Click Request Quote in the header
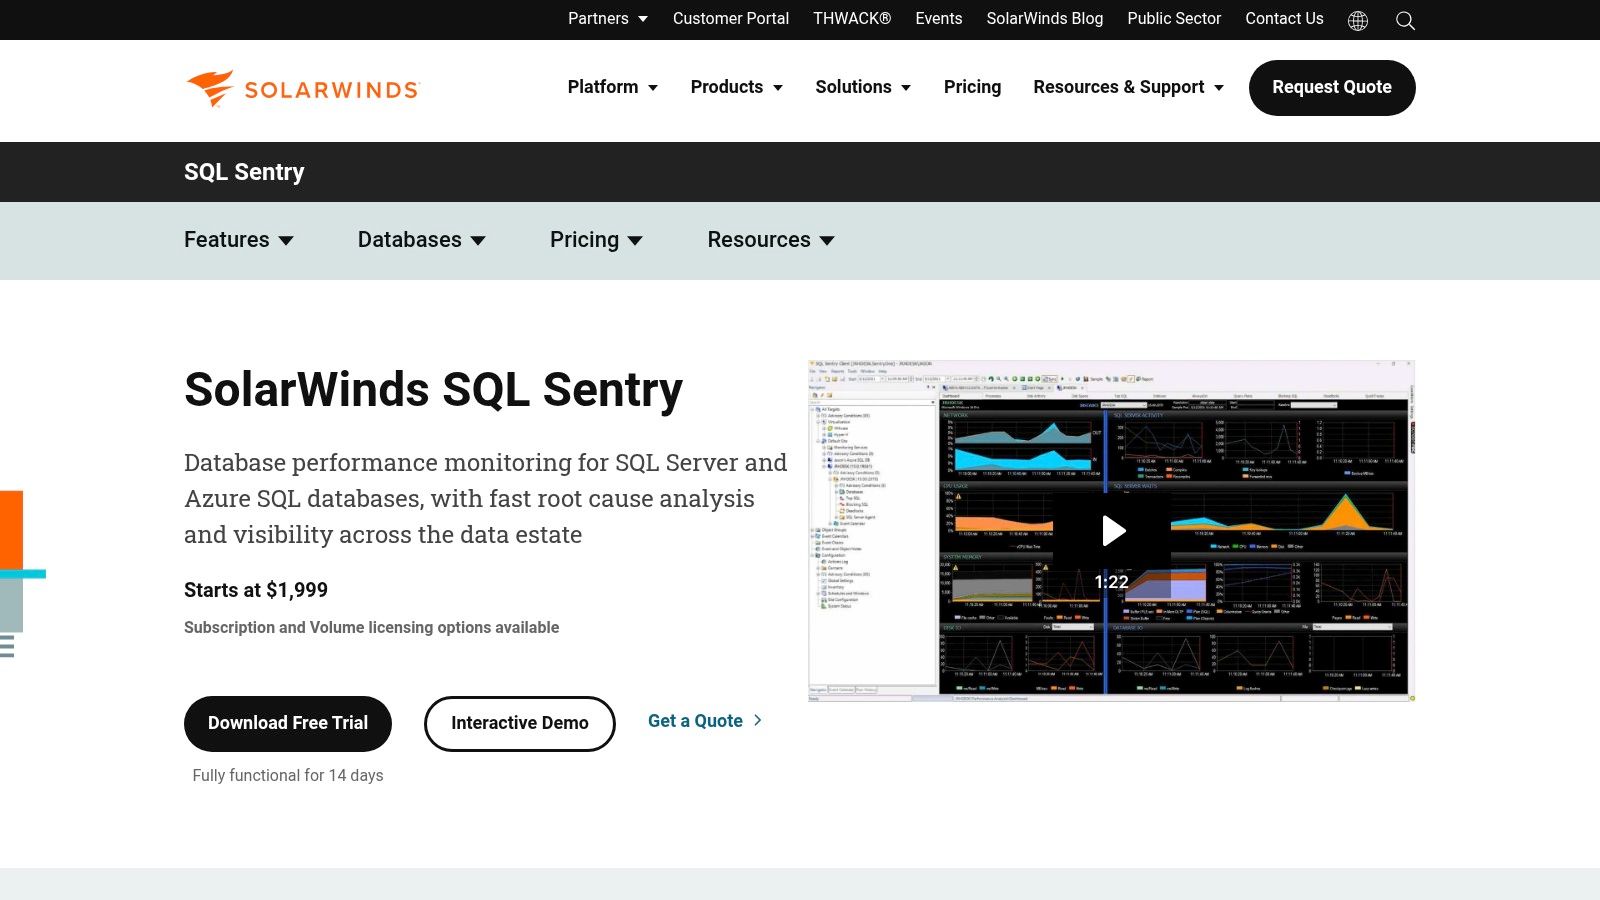 1331,87
